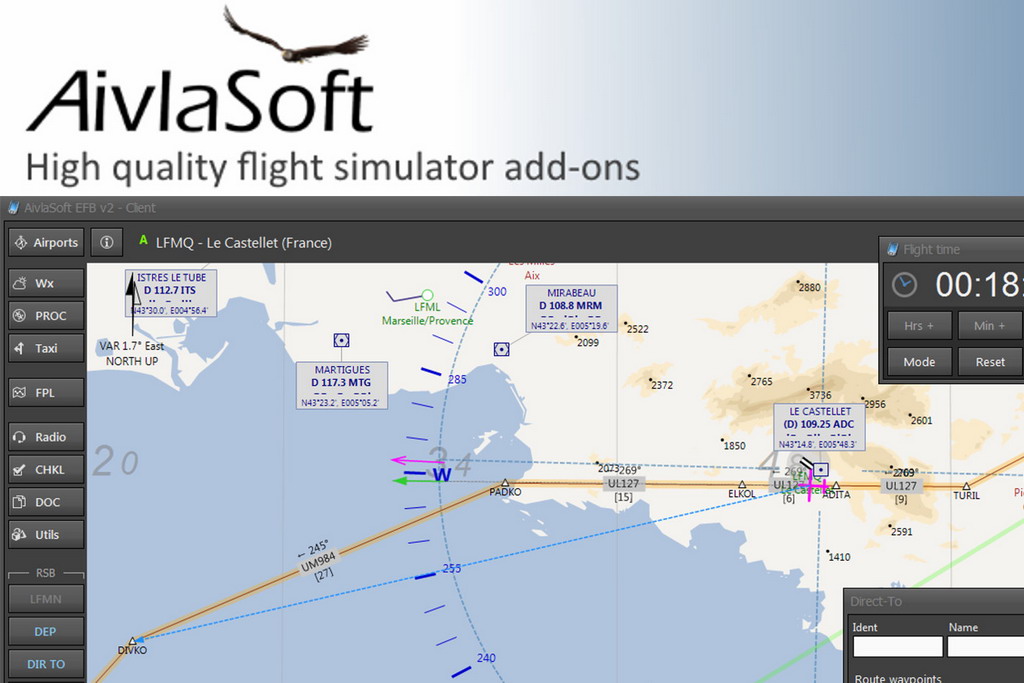The image size is (1024, 683).
Task: Switch flight timer Mode
Action: 918,362
